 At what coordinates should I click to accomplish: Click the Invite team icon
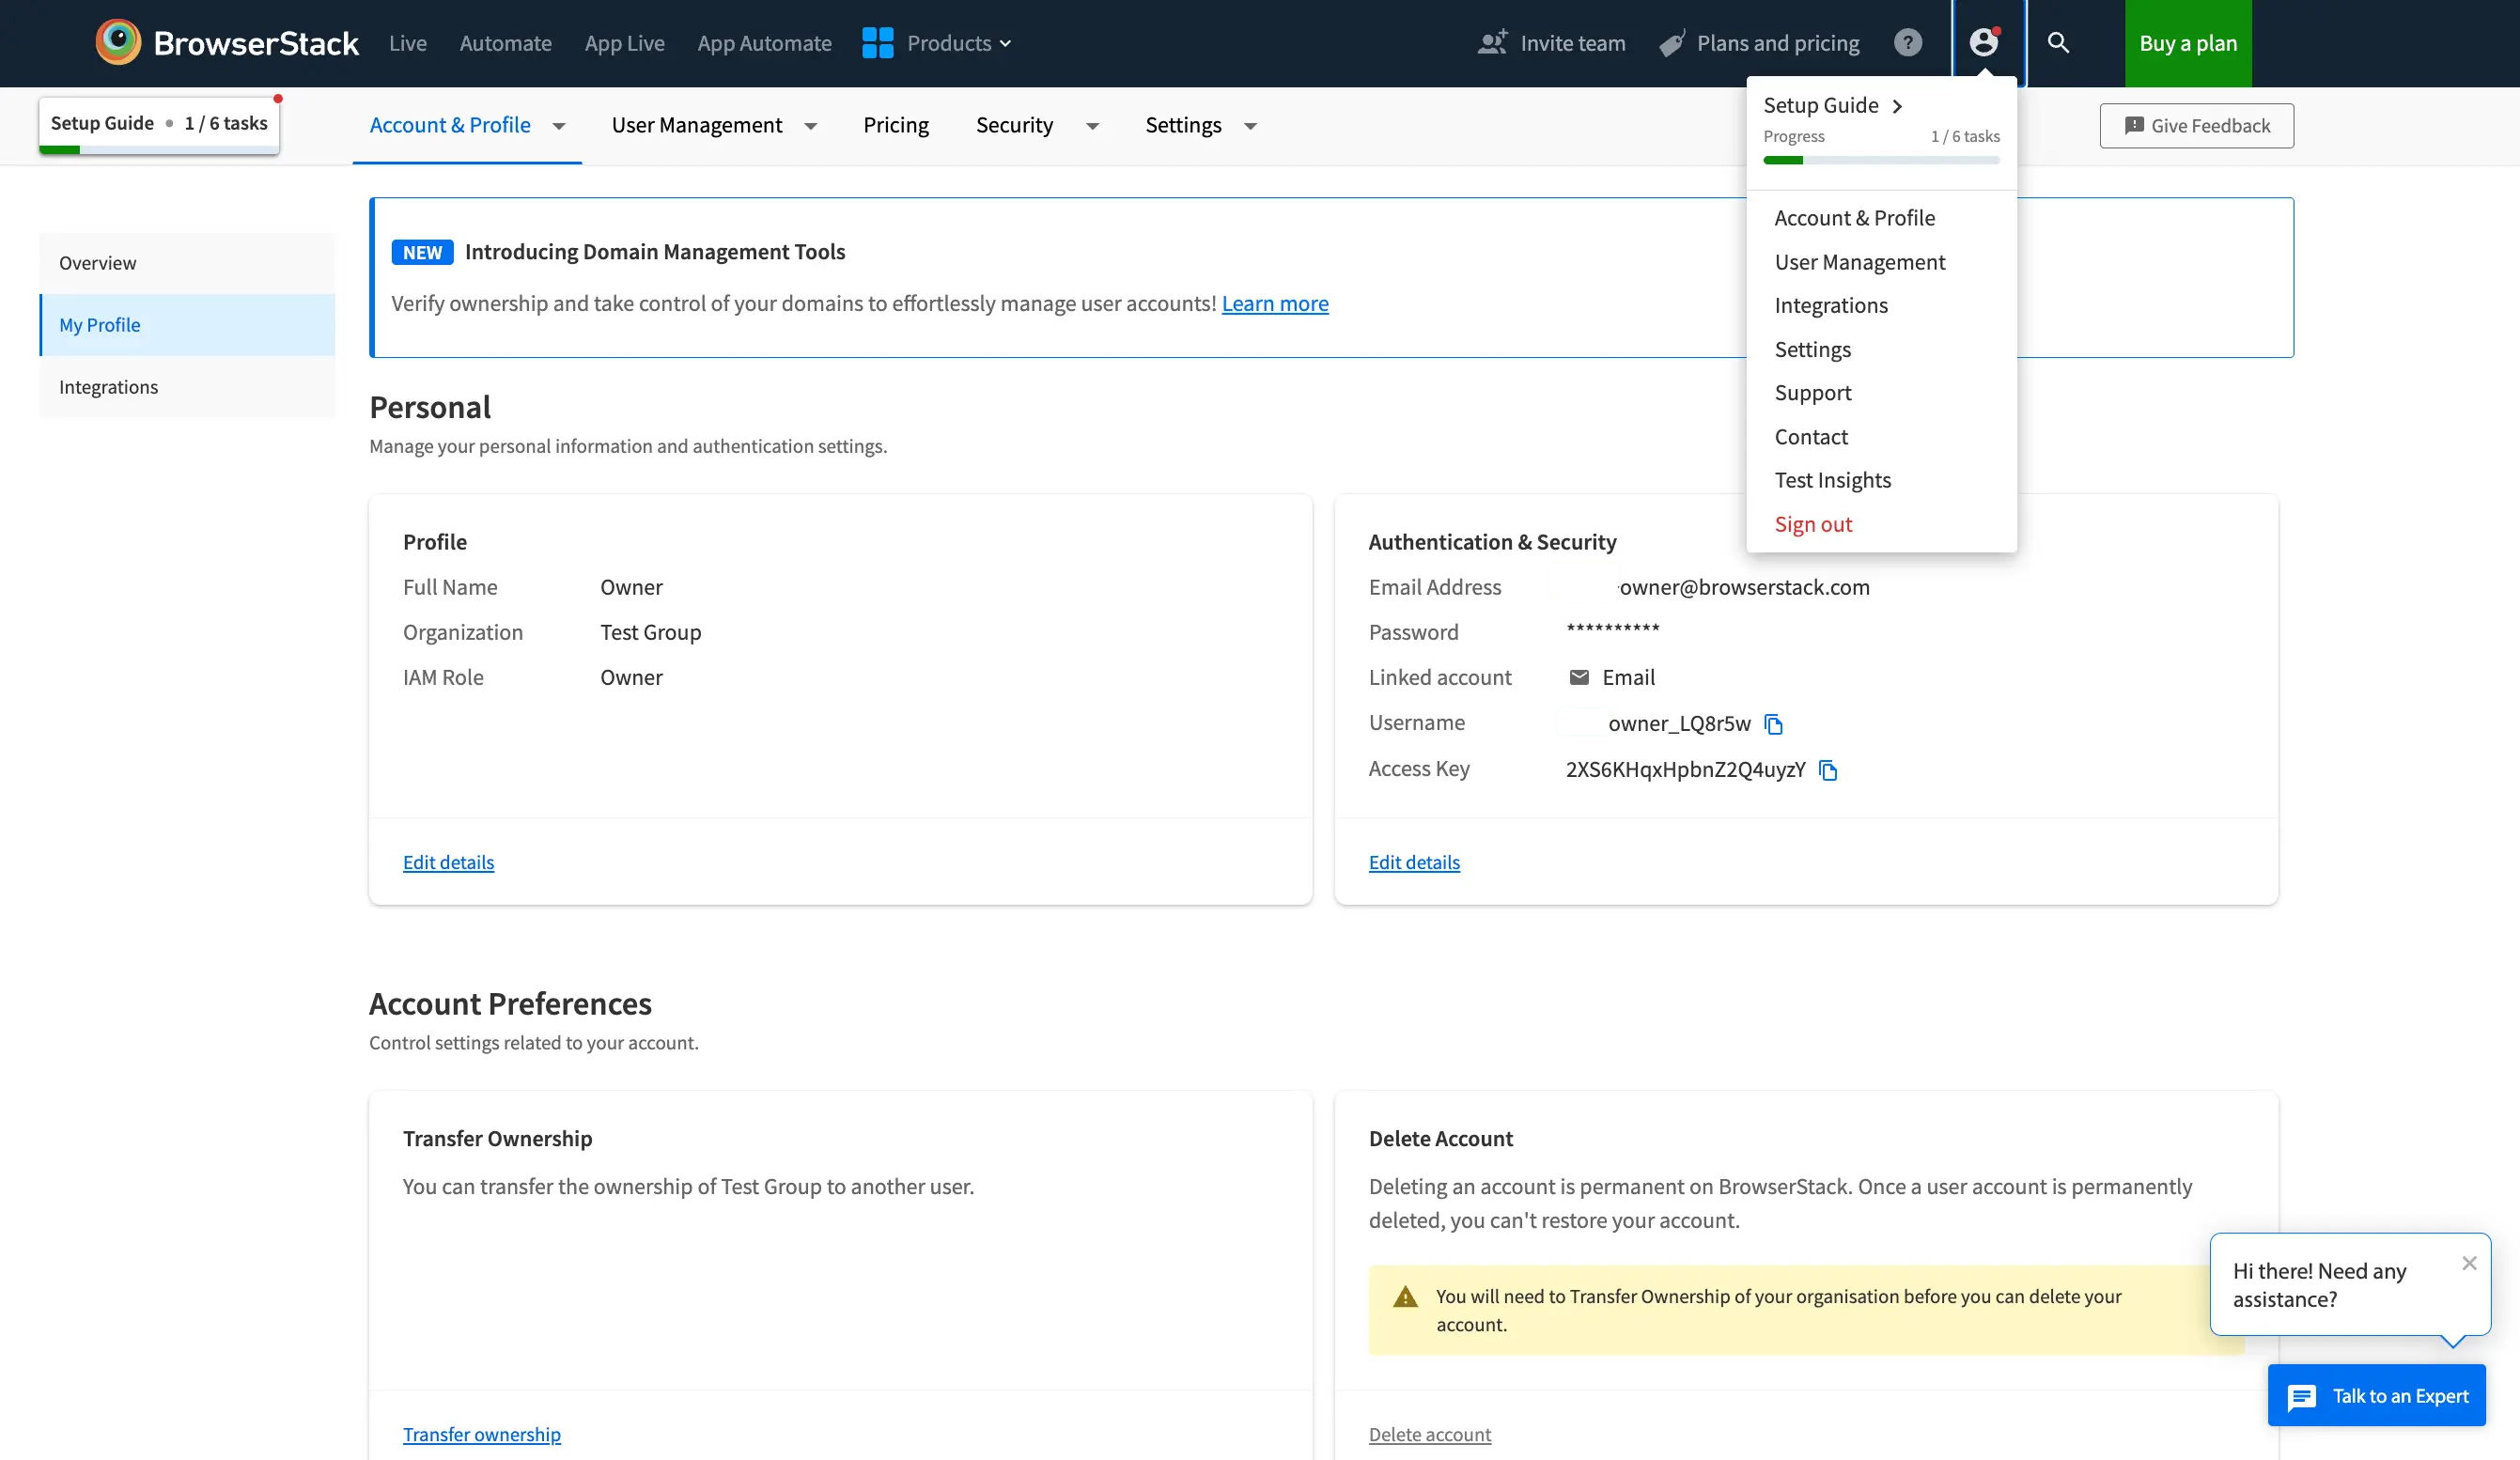pos(1492,43)
